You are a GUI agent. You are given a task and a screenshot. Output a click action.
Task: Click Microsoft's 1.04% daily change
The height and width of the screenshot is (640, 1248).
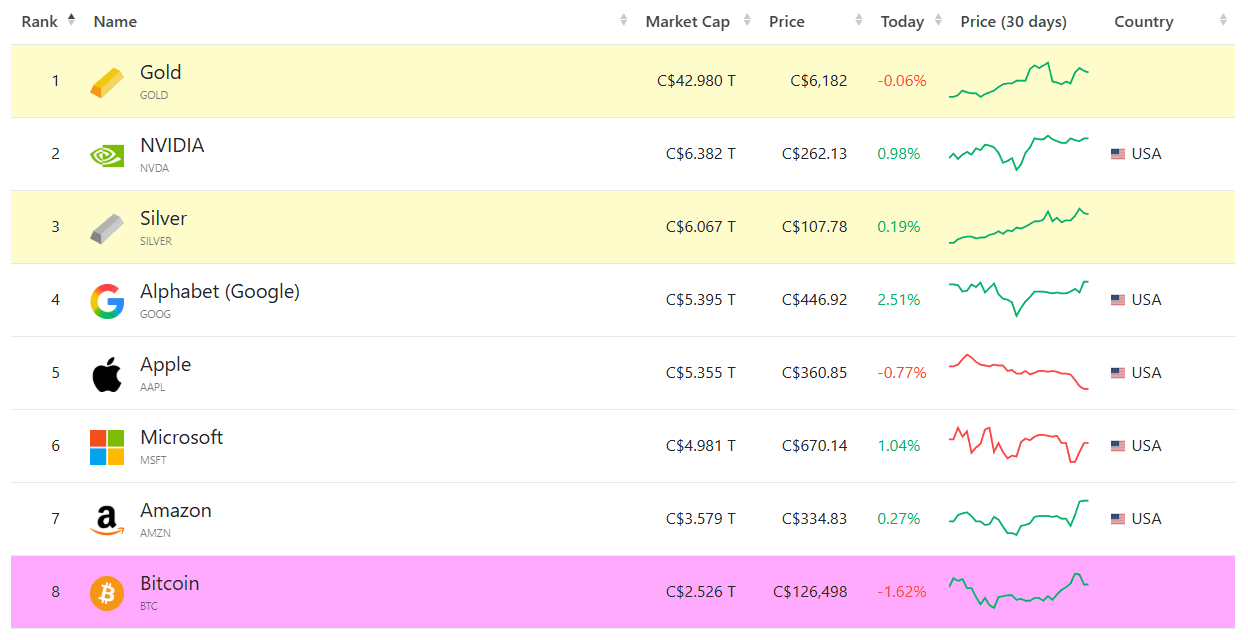coord(899,446)
